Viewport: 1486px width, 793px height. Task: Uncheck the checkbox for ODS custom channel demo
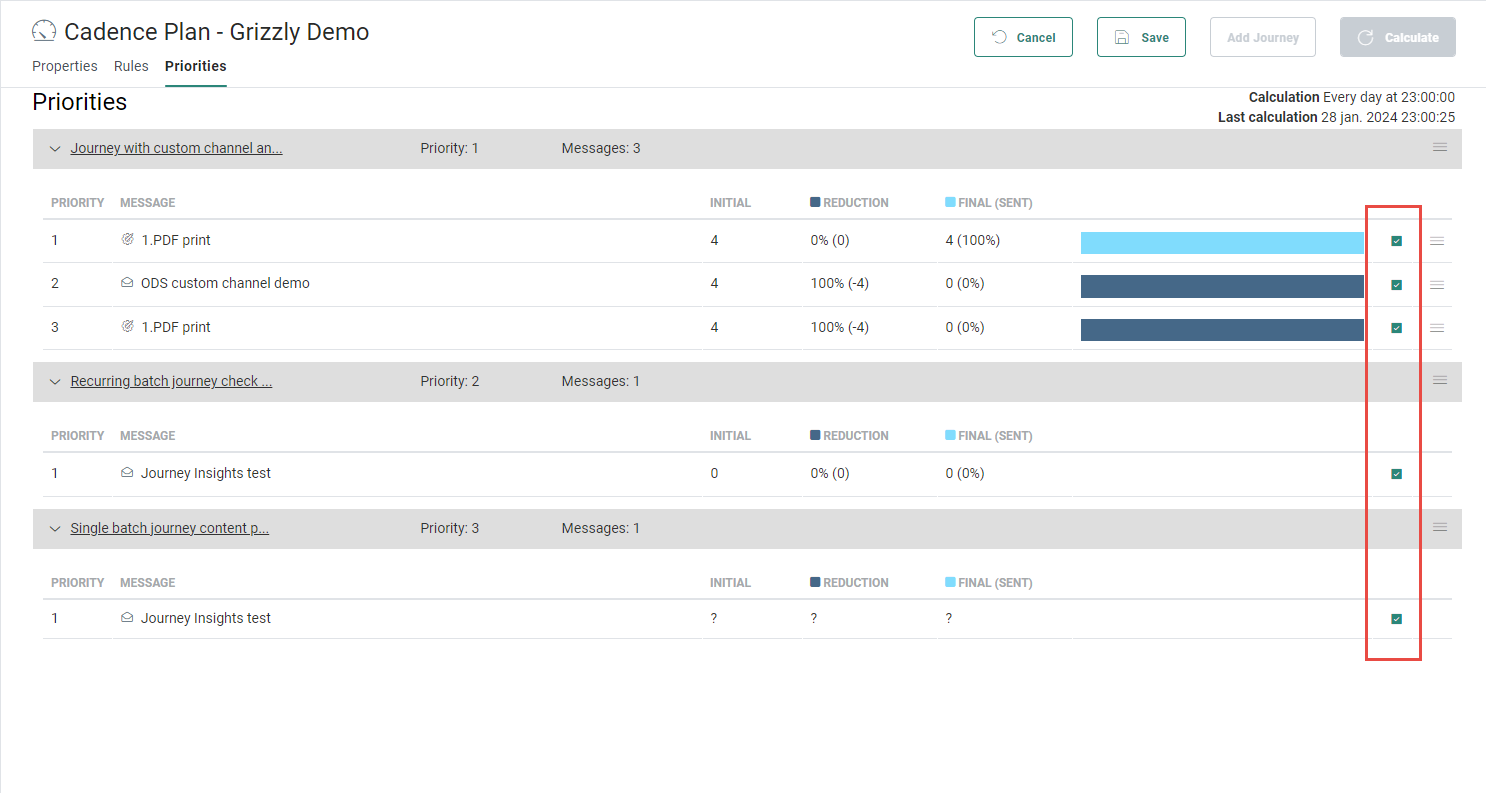point(1396,285)
